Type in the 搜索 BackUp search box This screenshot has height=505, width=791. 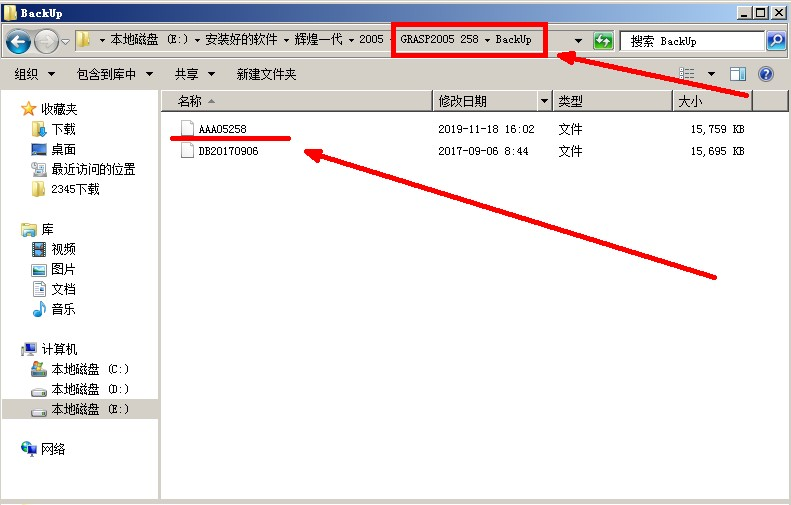[x=692, y=41]
